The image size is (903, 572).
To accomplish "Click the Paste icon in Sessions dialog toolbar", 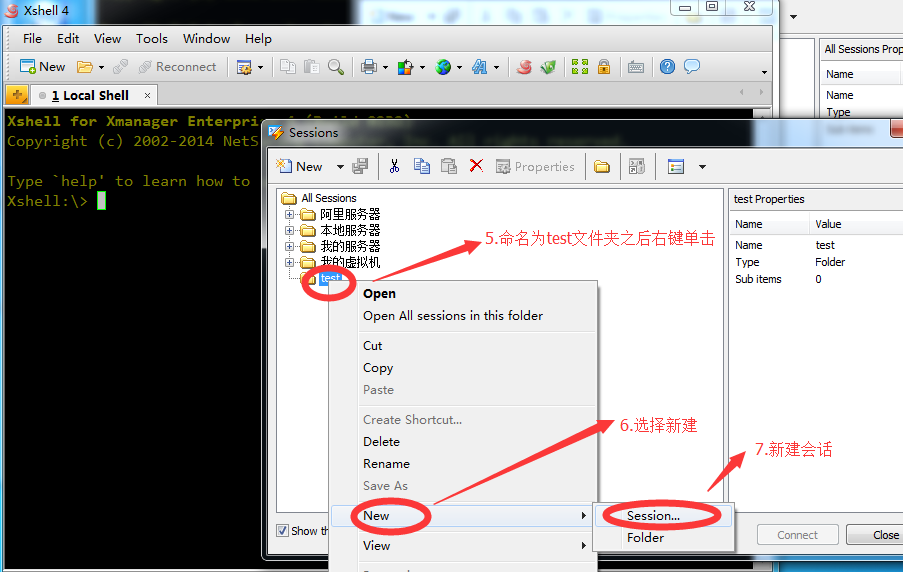I will pos(449,166).
